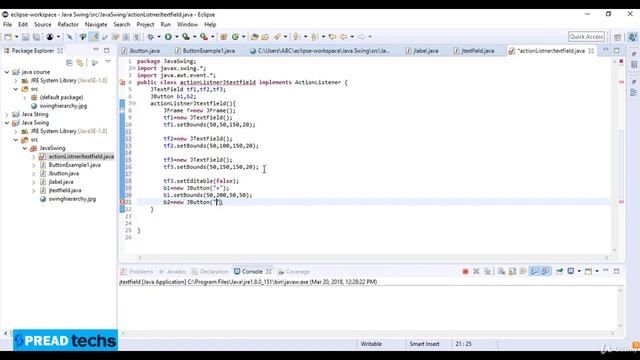Click the Save All toolbar icon

[36, 37]
